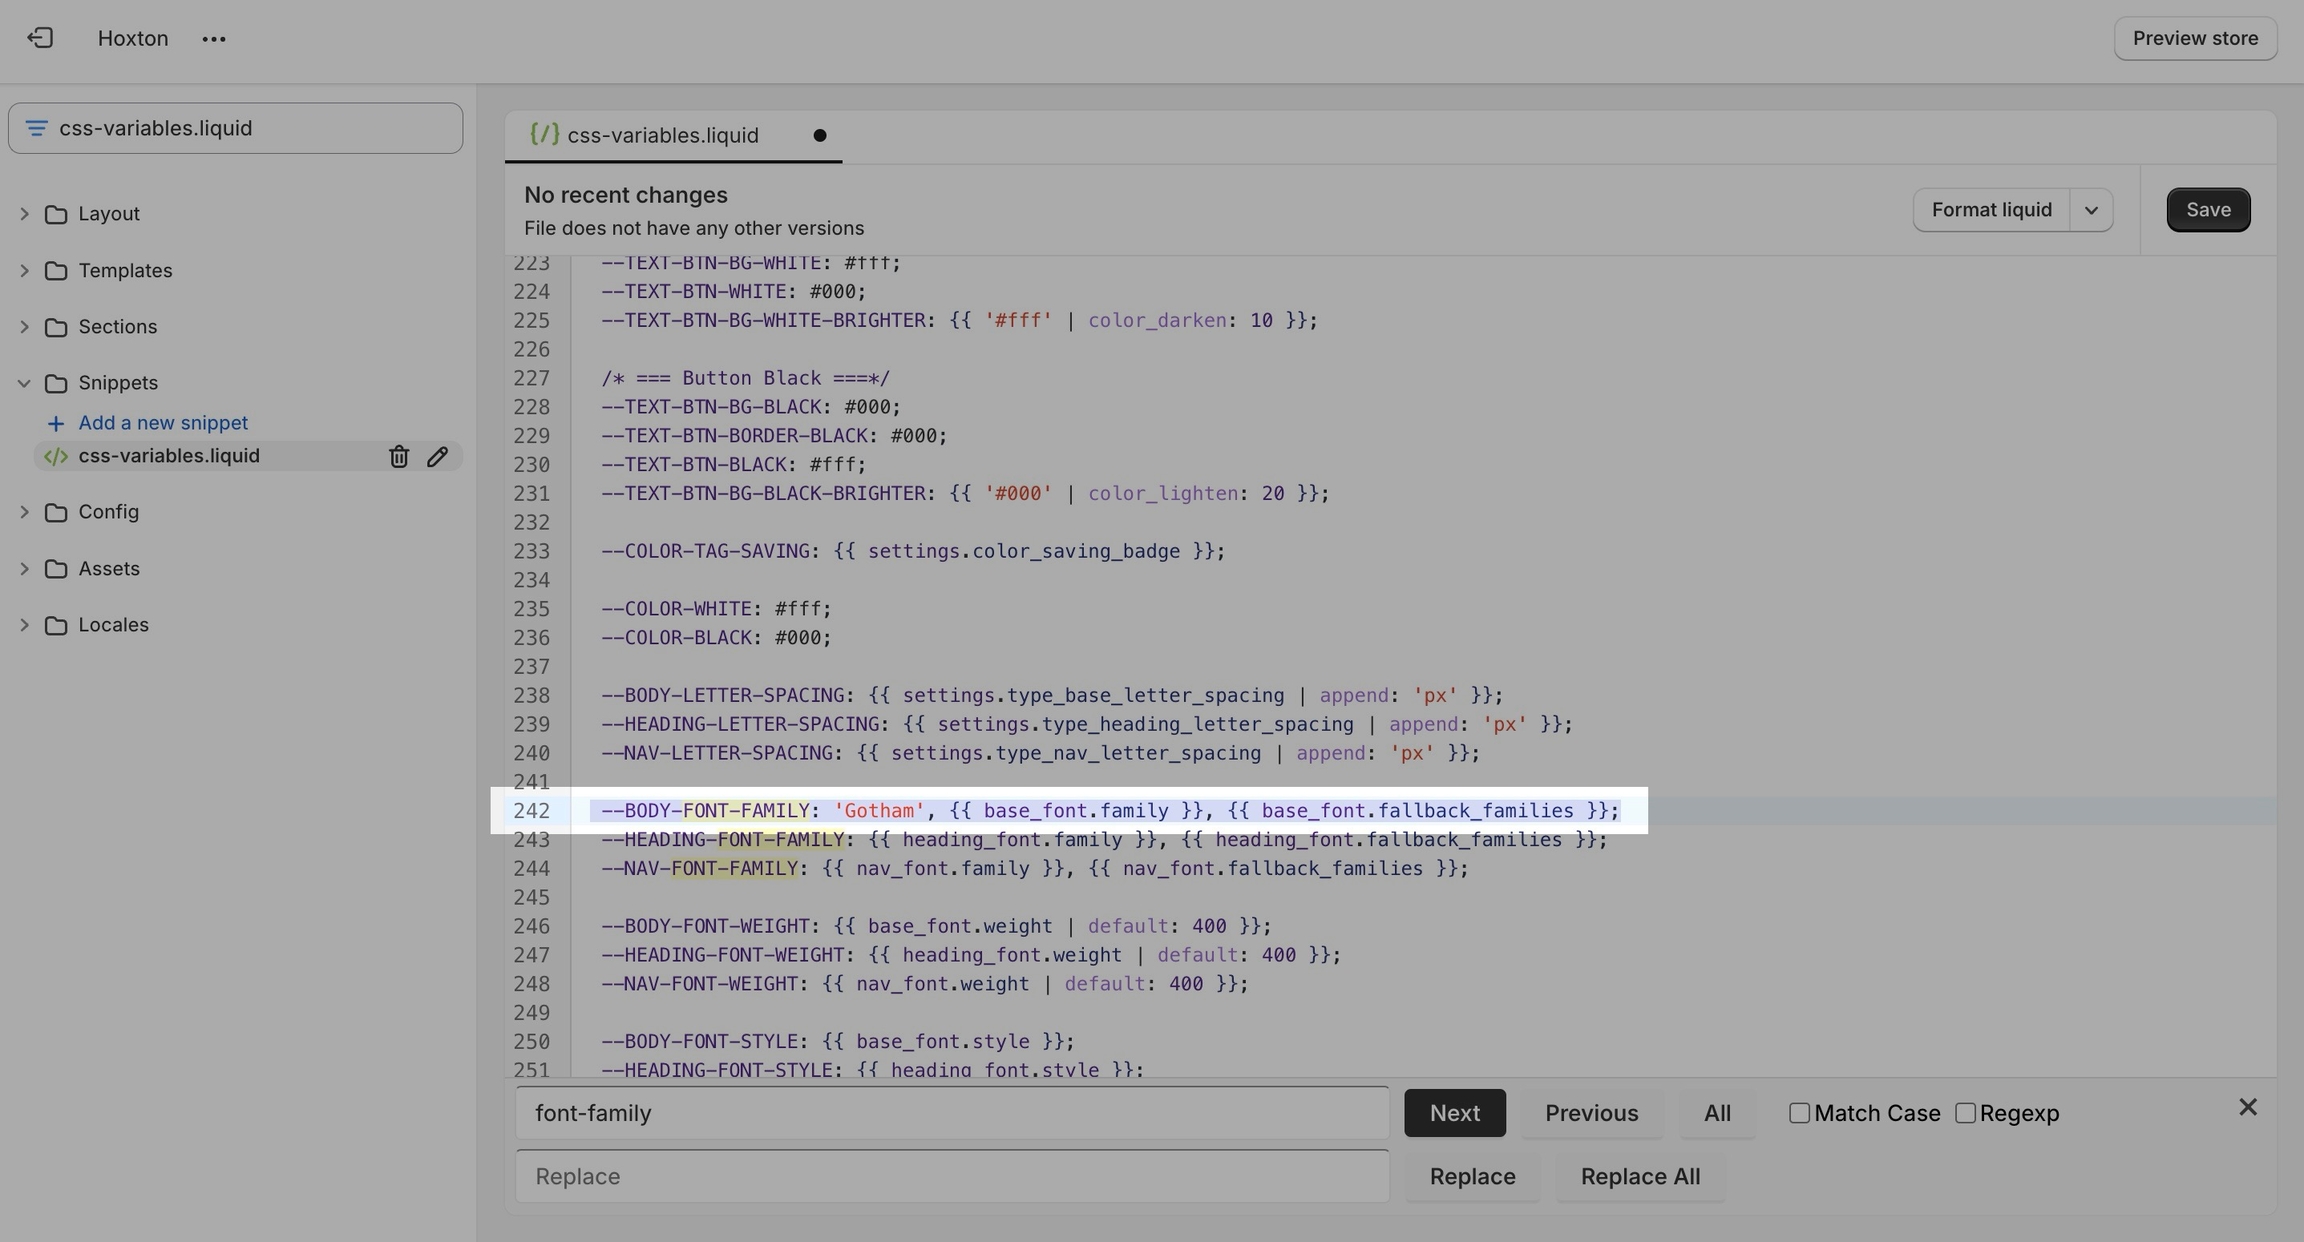This screenshot has width=2304, height=1242.
Task: Click the exit editor back icon
Action: coord(40,38)
